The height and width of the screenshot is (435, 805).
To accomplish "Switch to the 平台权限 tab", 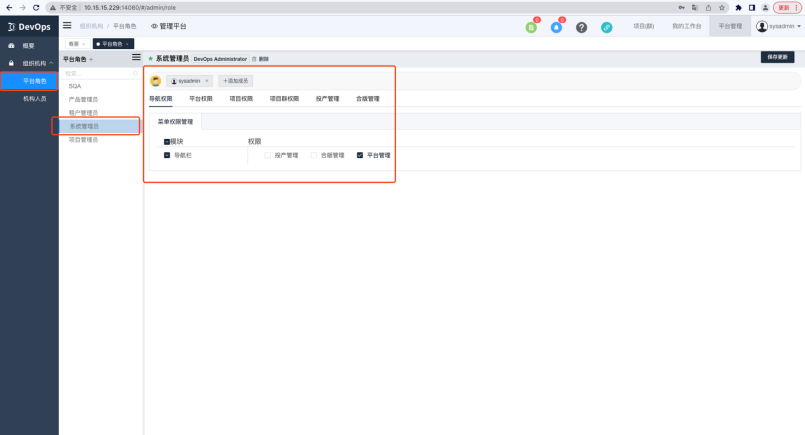I will [x=200, y=99].
